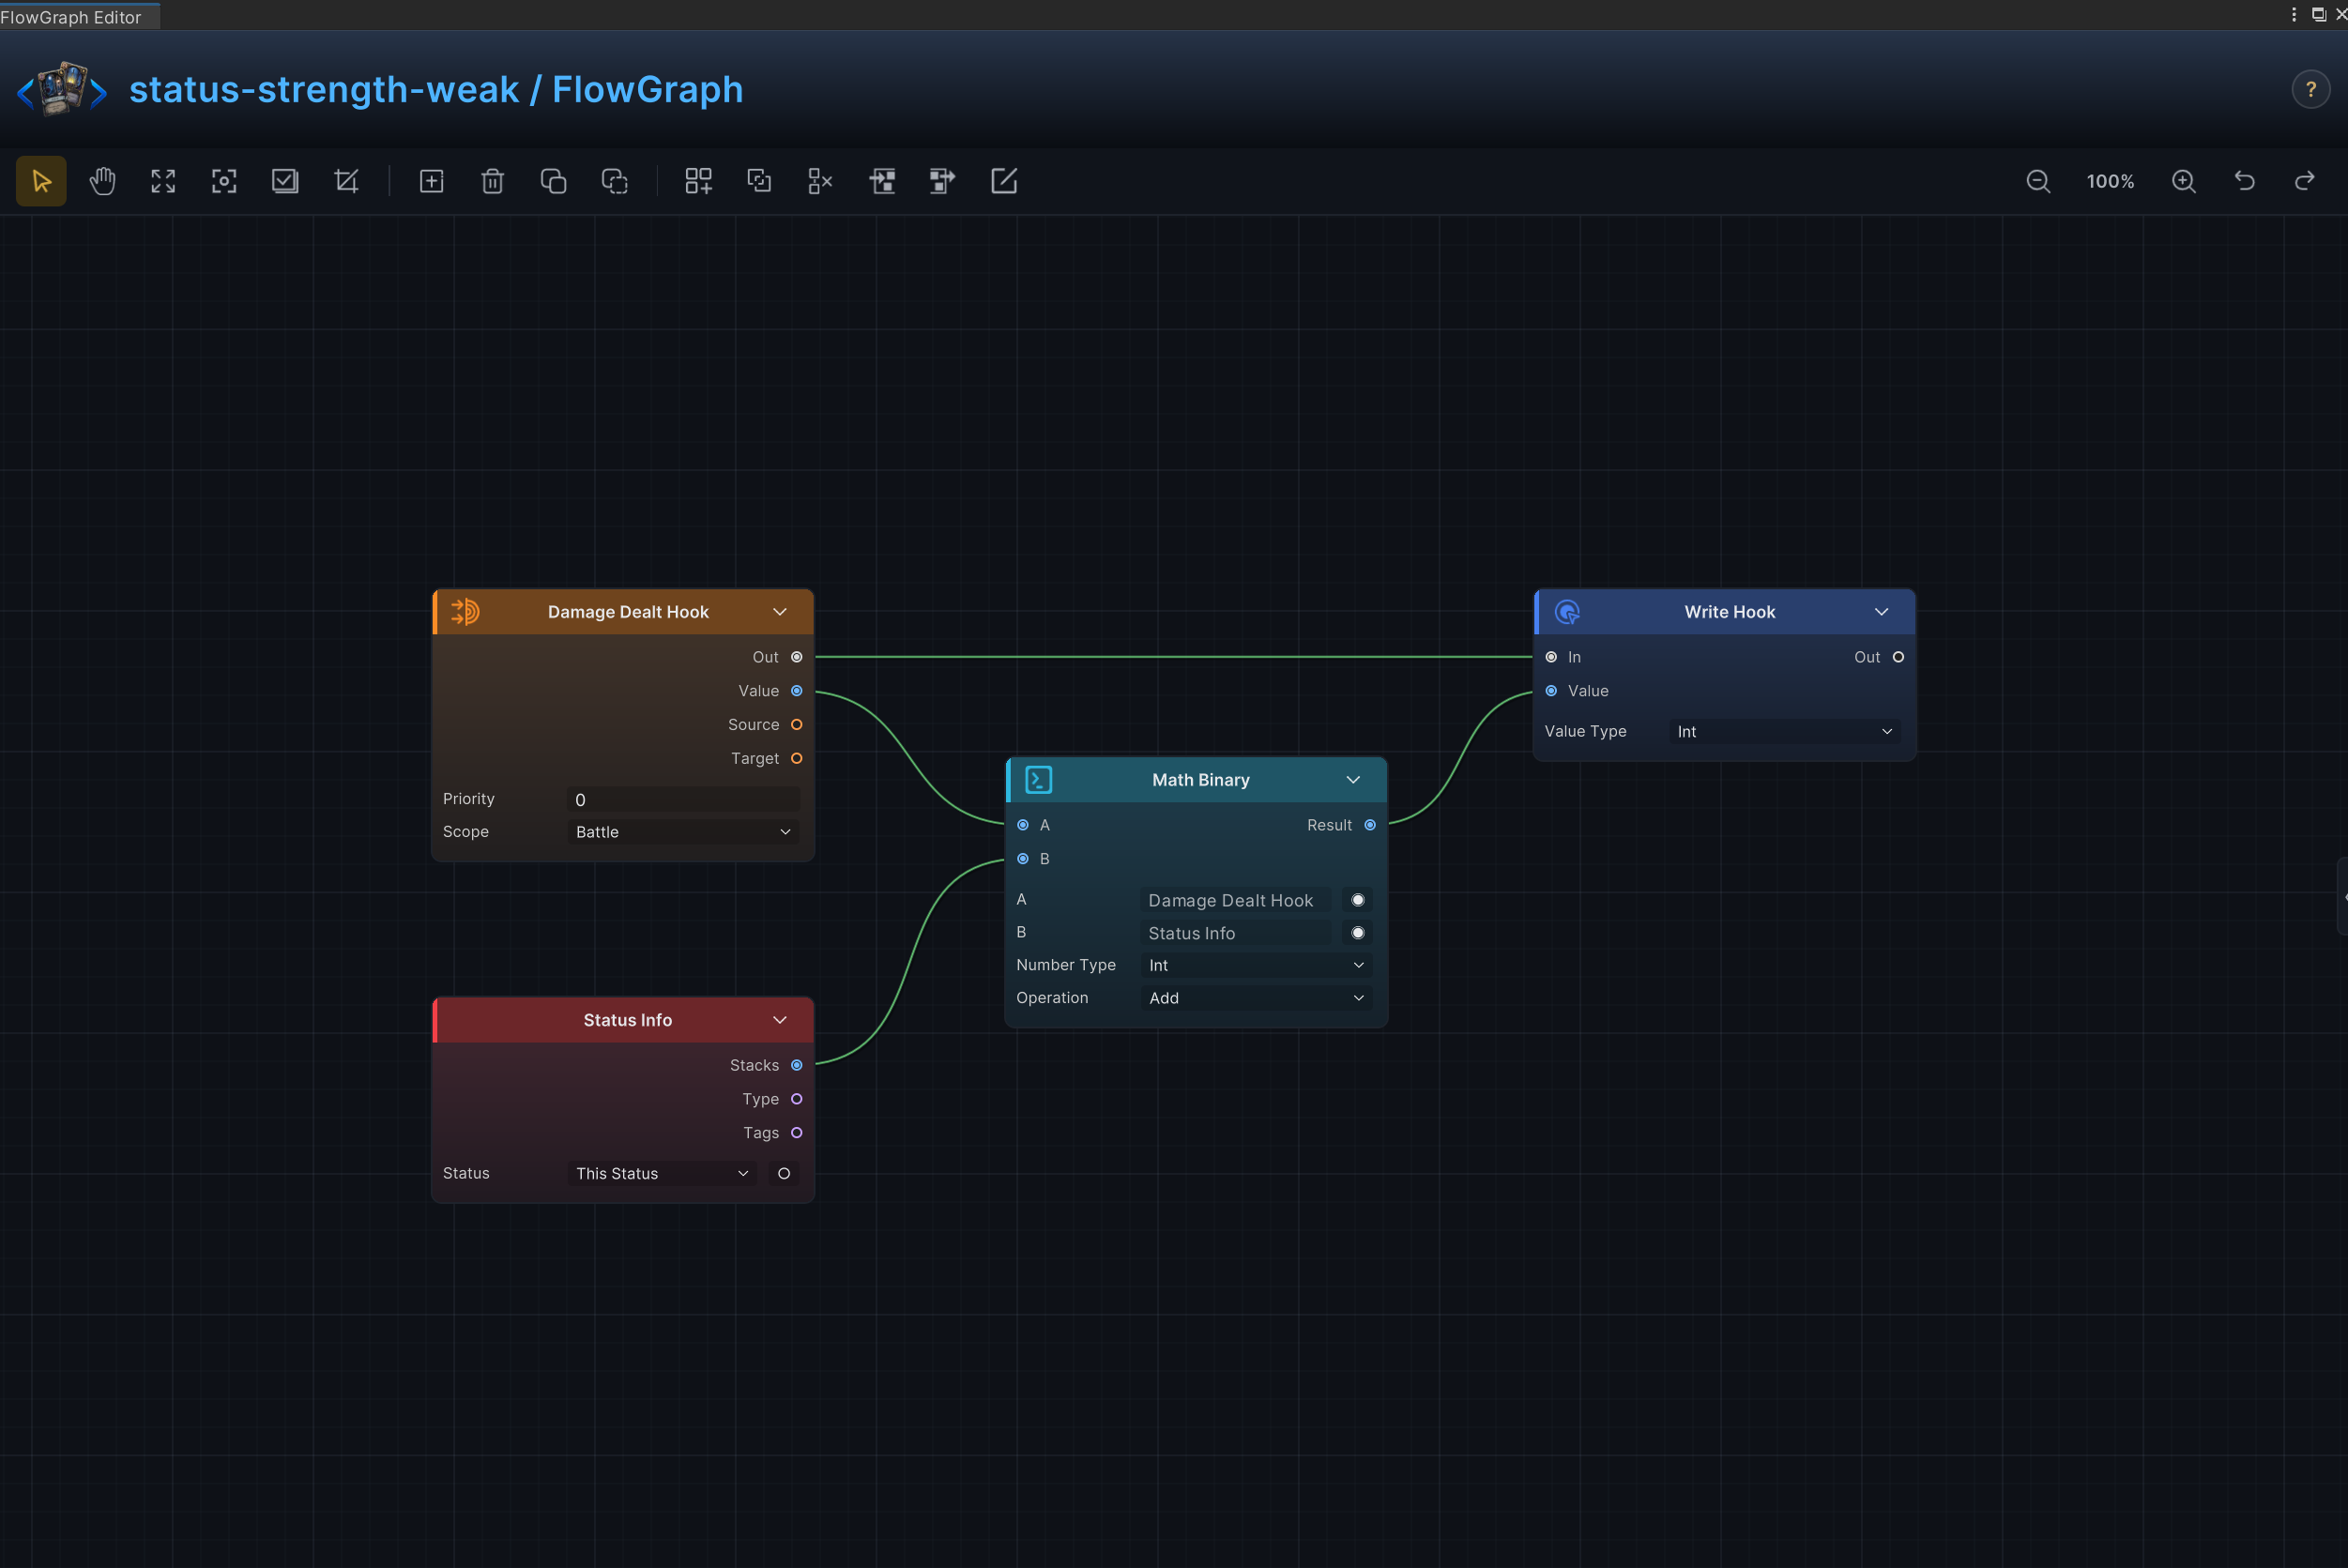Viewport: 2348px width, 1568px height.
Task: Click the Math Binary node icon
Action: [1039, 779]
